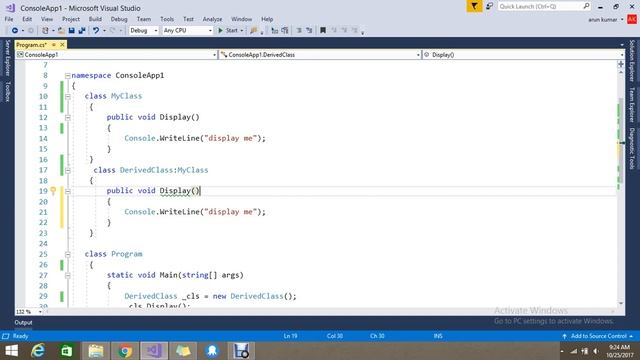Open the Server Explorer side tab
The height and width of the screenshot is (360, 640).
click(7, 58)
